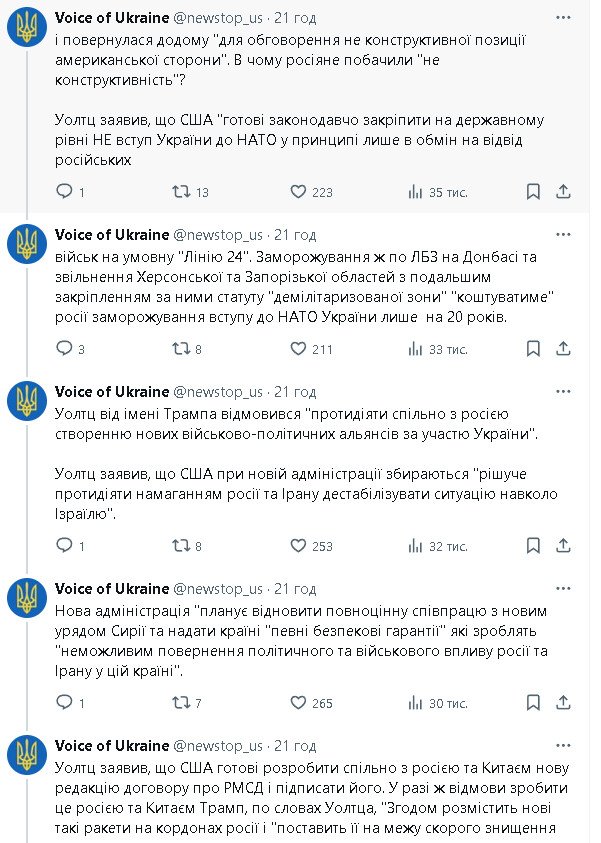The height and width of the screenshot is (843, 601).
Task: Retweet the post with 7 reposts
Action: (x=181, y=702)
